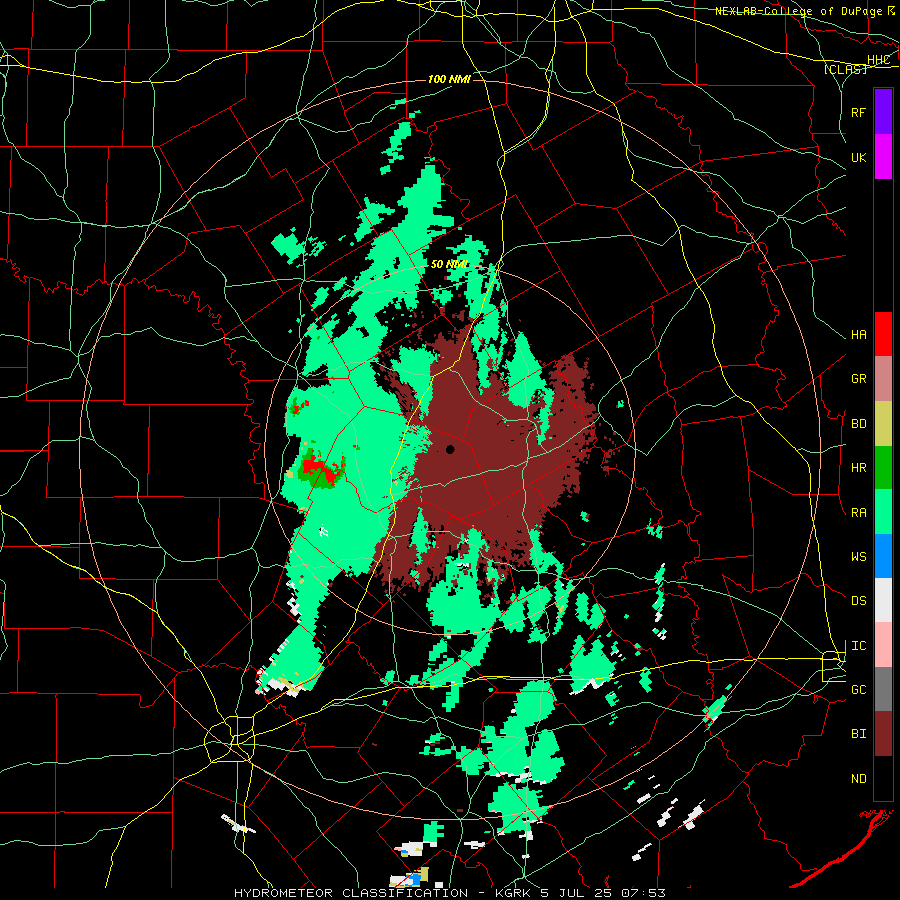900x900 pixels.
Task: Click the yellow BD legend color swatch
Action: click(x=883, y=423)
